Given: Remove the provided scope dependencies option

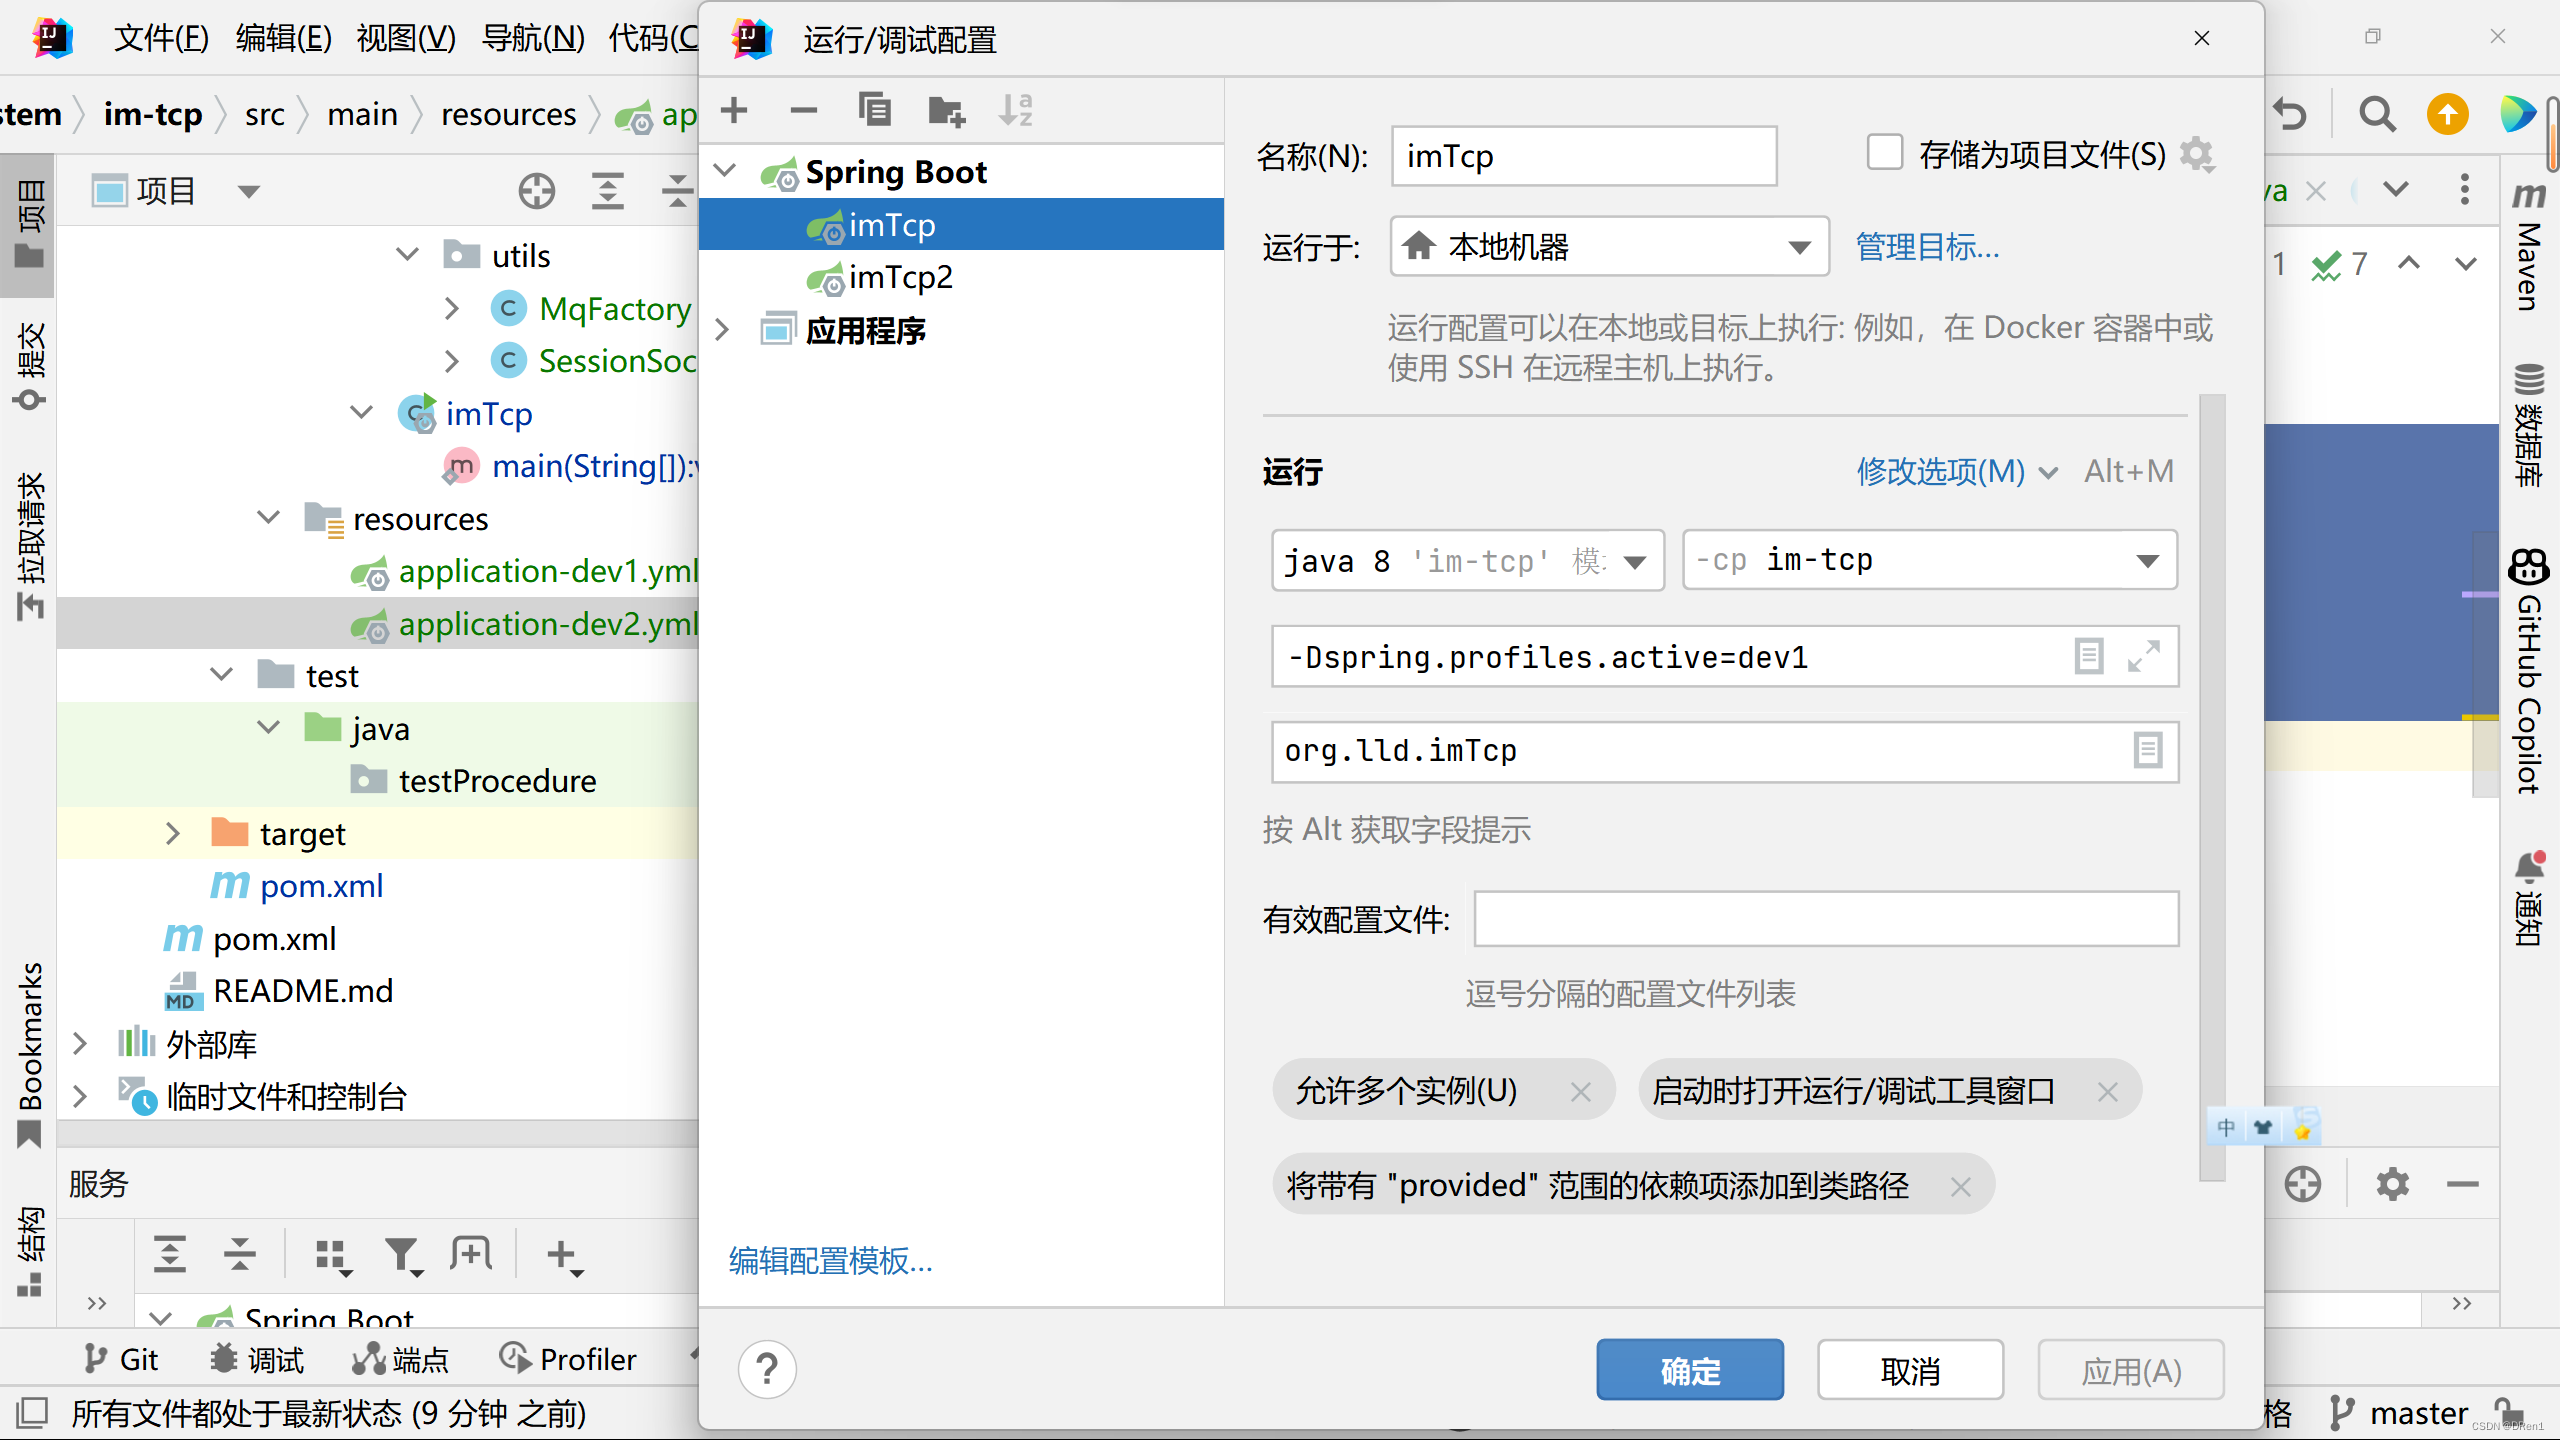Looking at the screenshot, I should (1960, 1187).
